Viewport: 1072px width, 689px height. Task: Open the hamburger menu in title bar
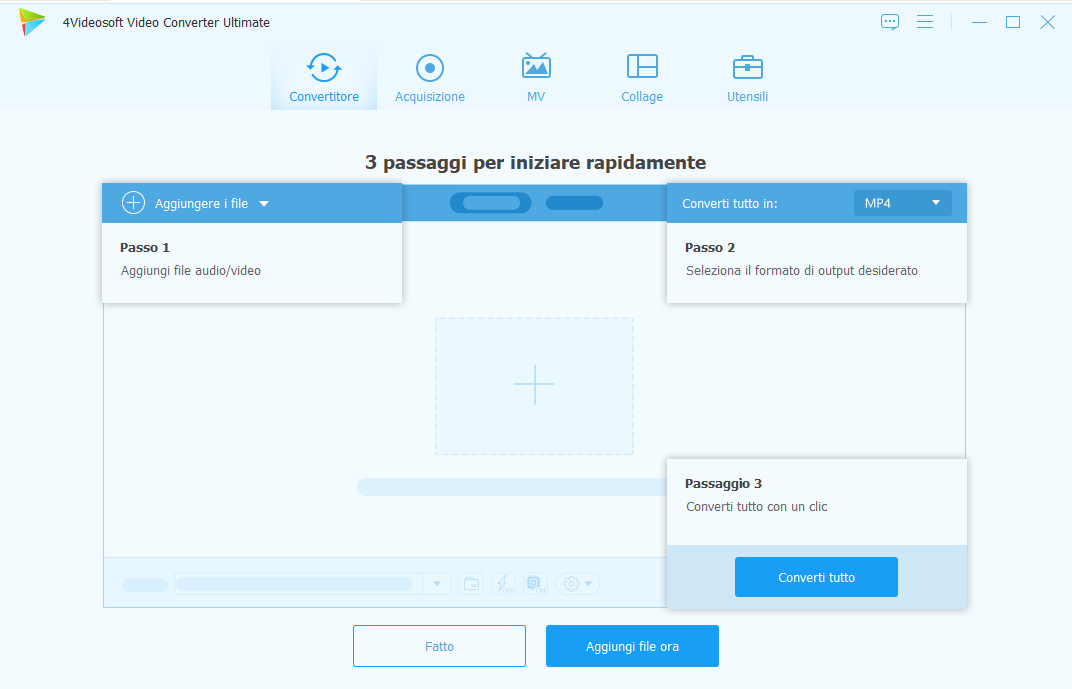pos(925,22)
